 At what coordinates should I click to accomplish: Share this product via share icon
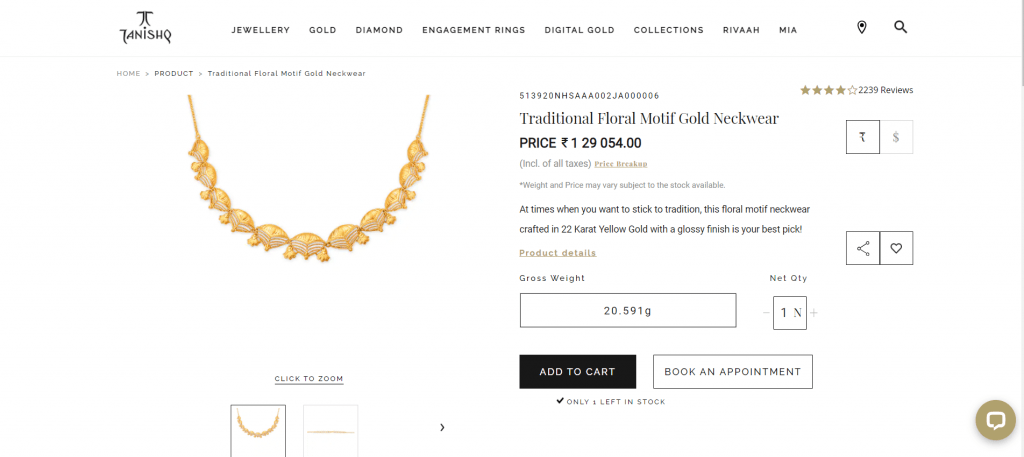point(863,248)
